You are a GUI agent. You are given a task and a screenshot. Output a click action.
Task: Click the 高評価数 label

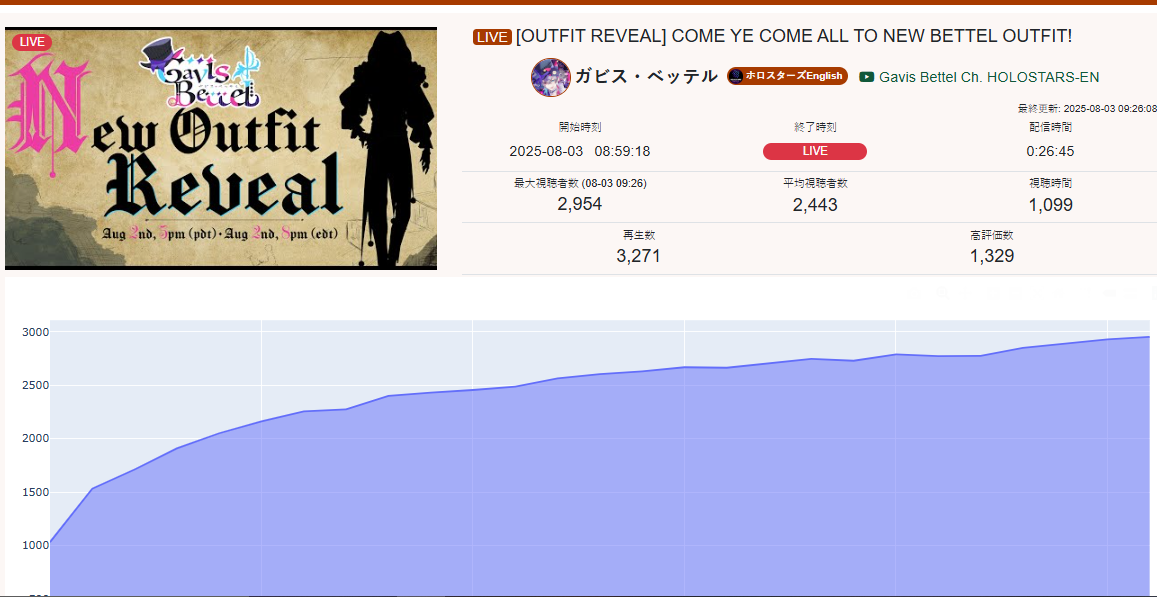992,235
